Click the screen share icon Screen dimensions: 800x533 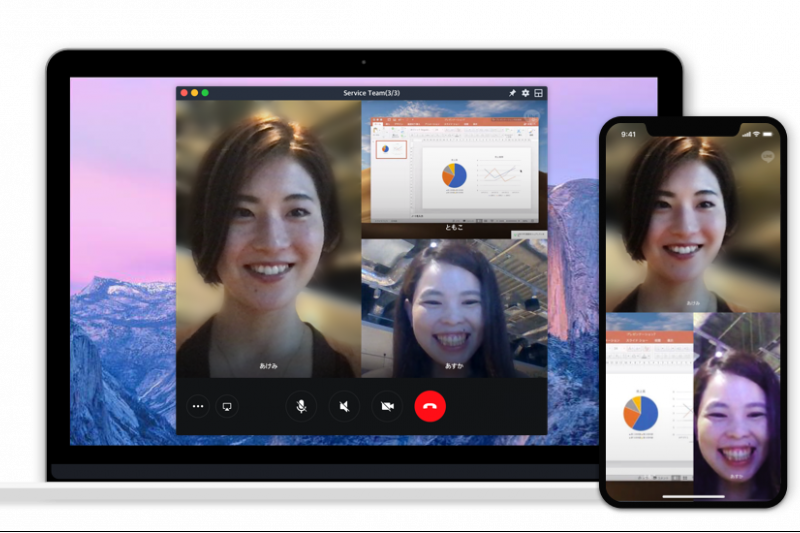(227, 407)
